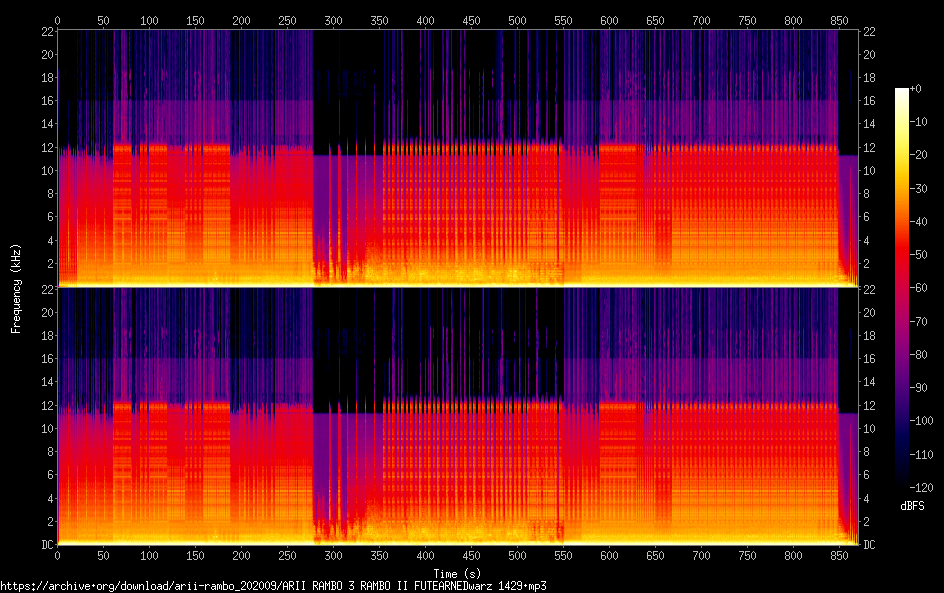Click the "-100" value on the color scale
Image resolution: width=944 pixels, height=593 pixels.
coord(922,421)
